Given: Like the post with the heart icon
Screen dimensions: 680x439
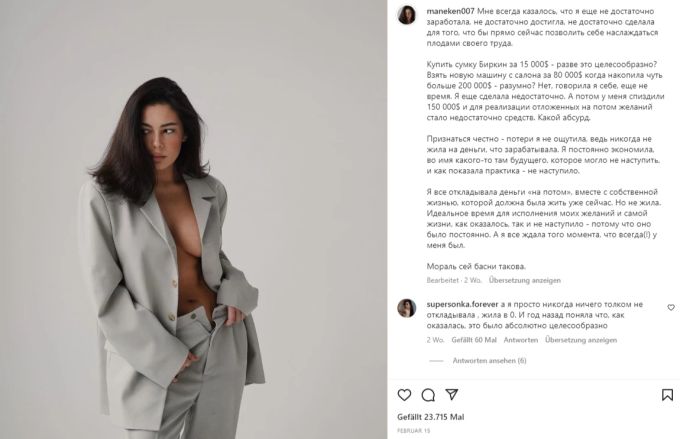Looking at the screenshot, I should 404,395.
